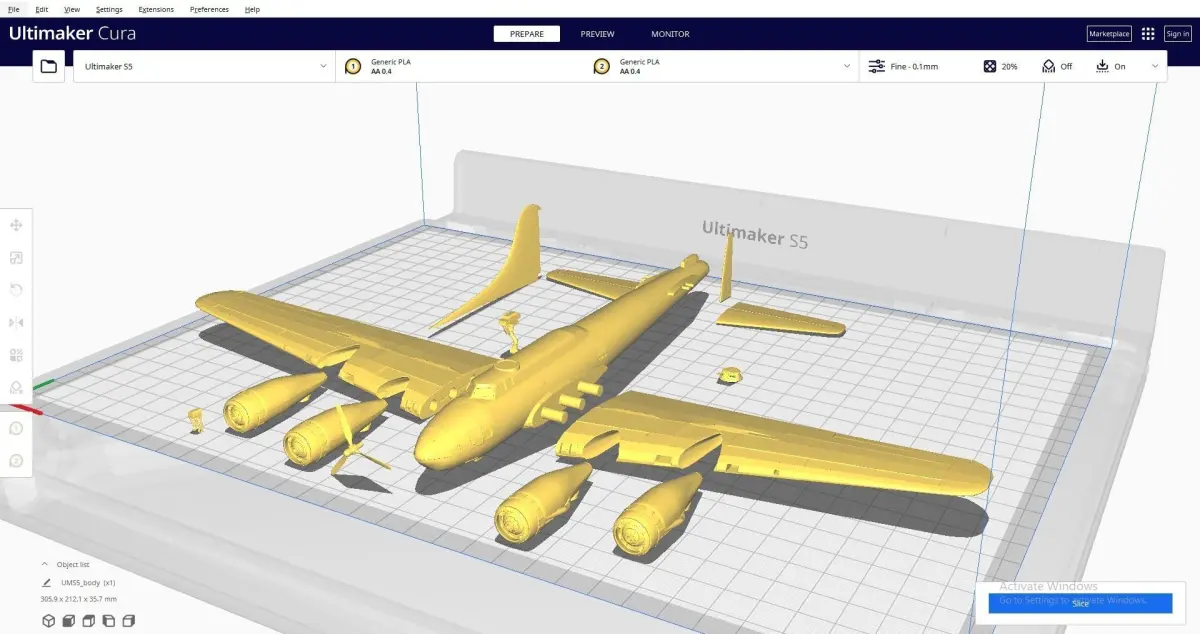Select the Rotate tool in left toolbar
Viewport: 1200px width, 634px height.
click(x=16, y=290)
